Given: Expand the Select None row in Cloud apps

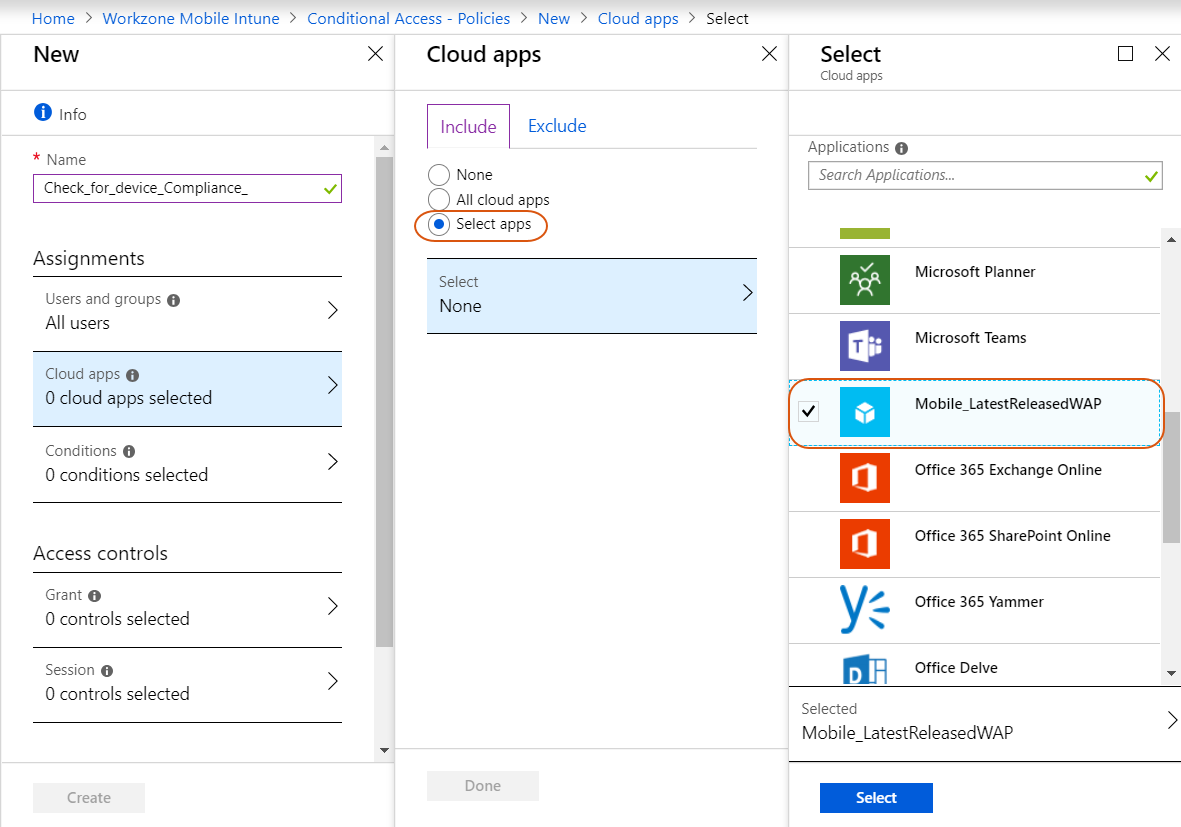Looking at the screenshot, I should pyautogui.click(x=592, y=296).
